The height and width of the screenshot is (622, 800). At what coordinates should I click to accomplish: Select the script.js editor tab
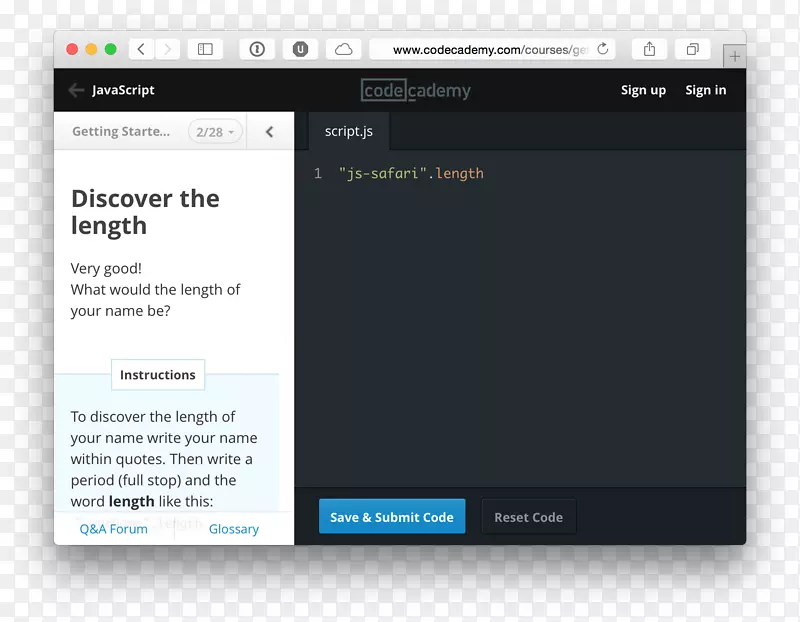click(x=348, y=132)
